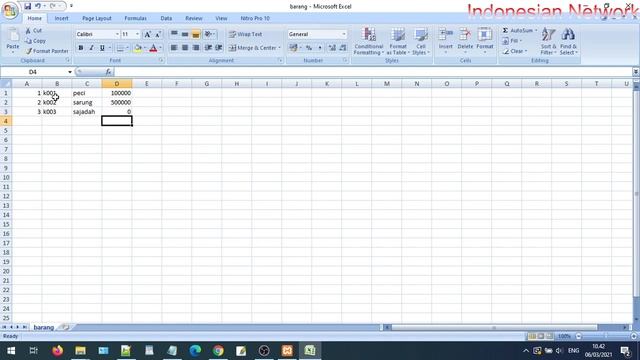Image resolution: width=640 pixels, height=360 pixels.
Task: Set top vertical alignment
Action: [174, 35]
